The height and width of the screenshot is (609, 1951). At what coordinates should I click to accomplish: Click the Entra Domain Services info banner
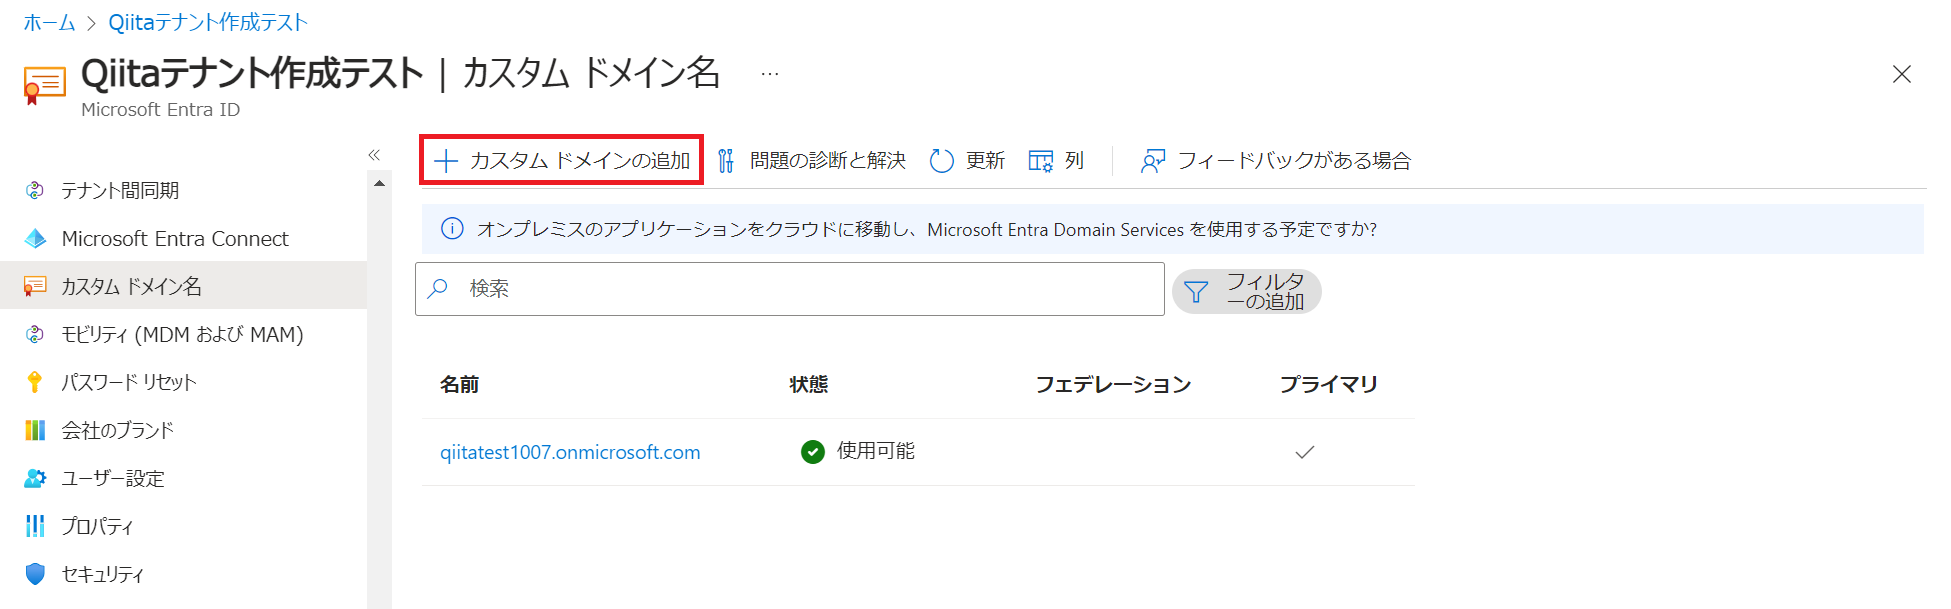tap(1172, 229)
